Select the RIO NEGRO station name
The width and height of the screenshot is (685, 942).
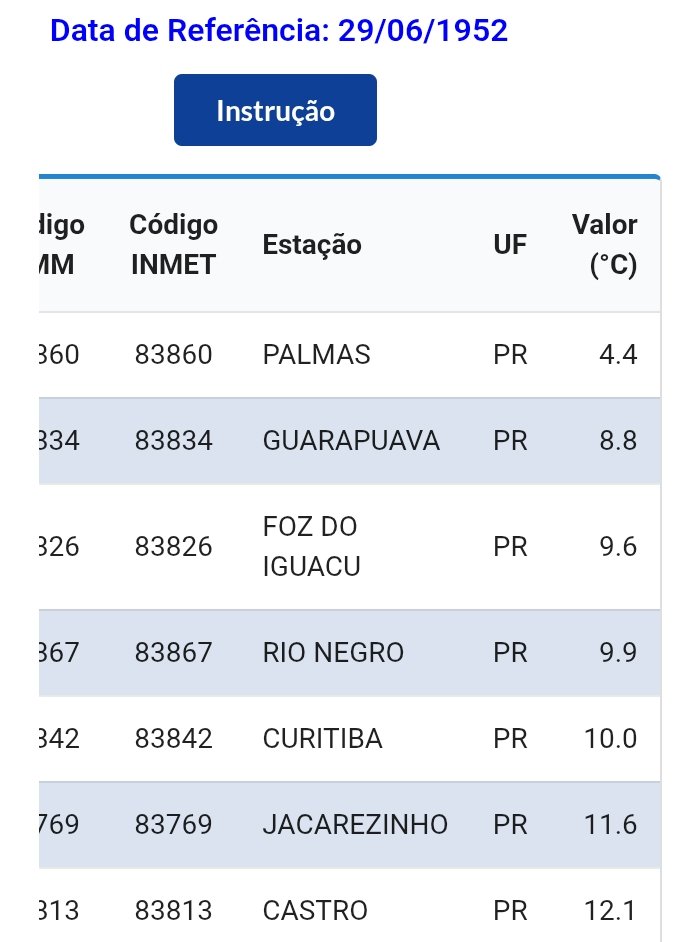pyautogui.click(x=333, y=653)
